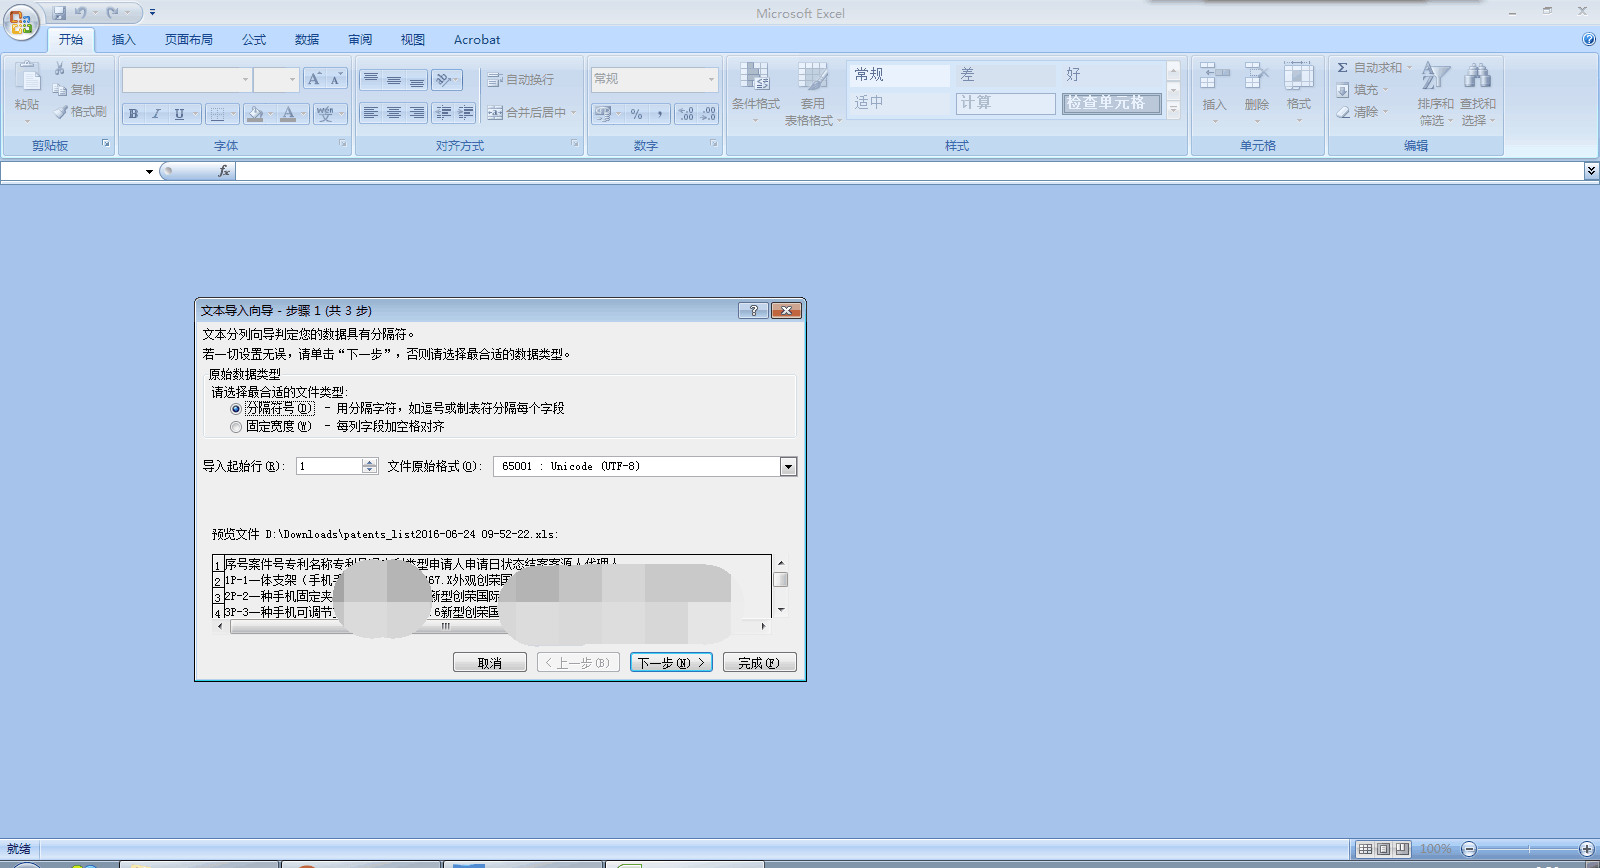Select the Delimited (分隔符号) radio option
1600x868 pixels.
tap(236, 409)
